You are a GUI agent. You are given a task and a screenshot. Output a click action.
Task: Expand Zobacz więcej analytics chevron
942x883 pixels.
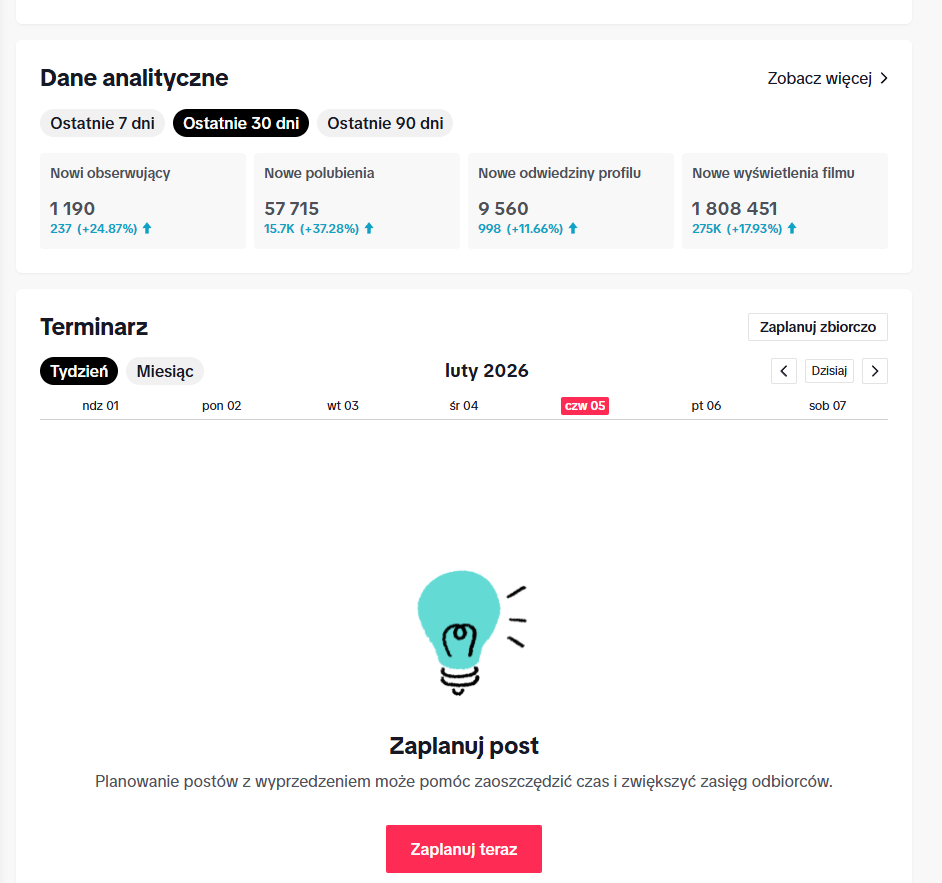(883, 78)
